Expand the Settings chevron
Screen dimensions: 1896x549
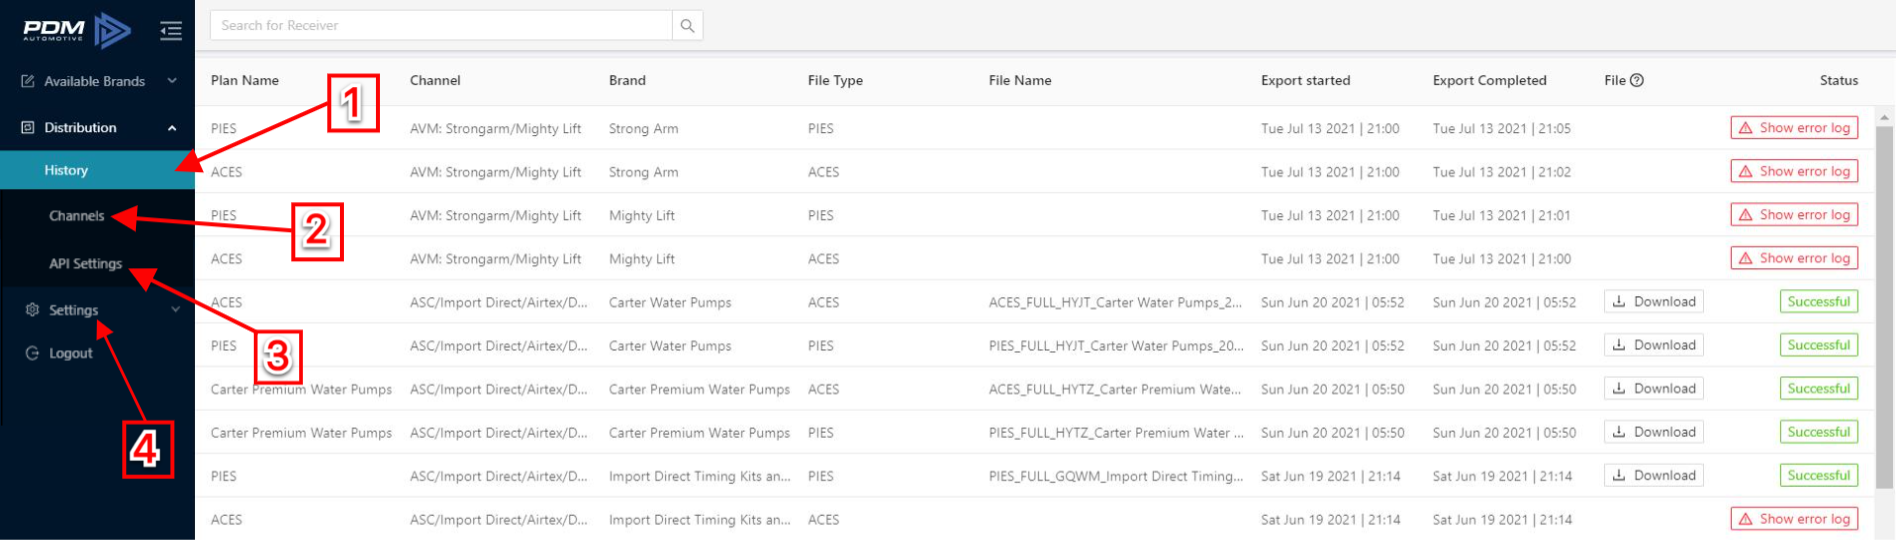click(x=175, y=310)
